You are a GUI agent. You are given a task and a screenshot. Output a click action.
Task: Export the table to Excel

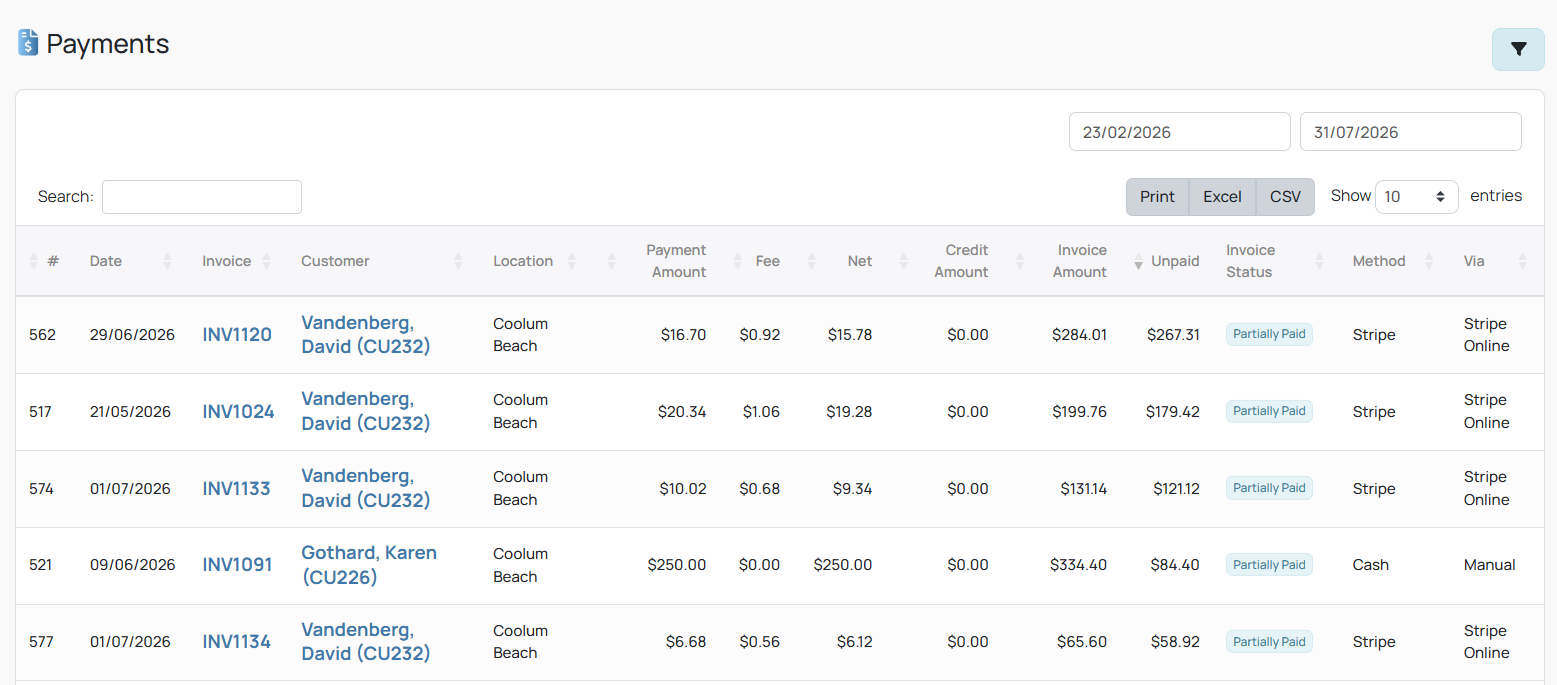(x=1222, y=197)
